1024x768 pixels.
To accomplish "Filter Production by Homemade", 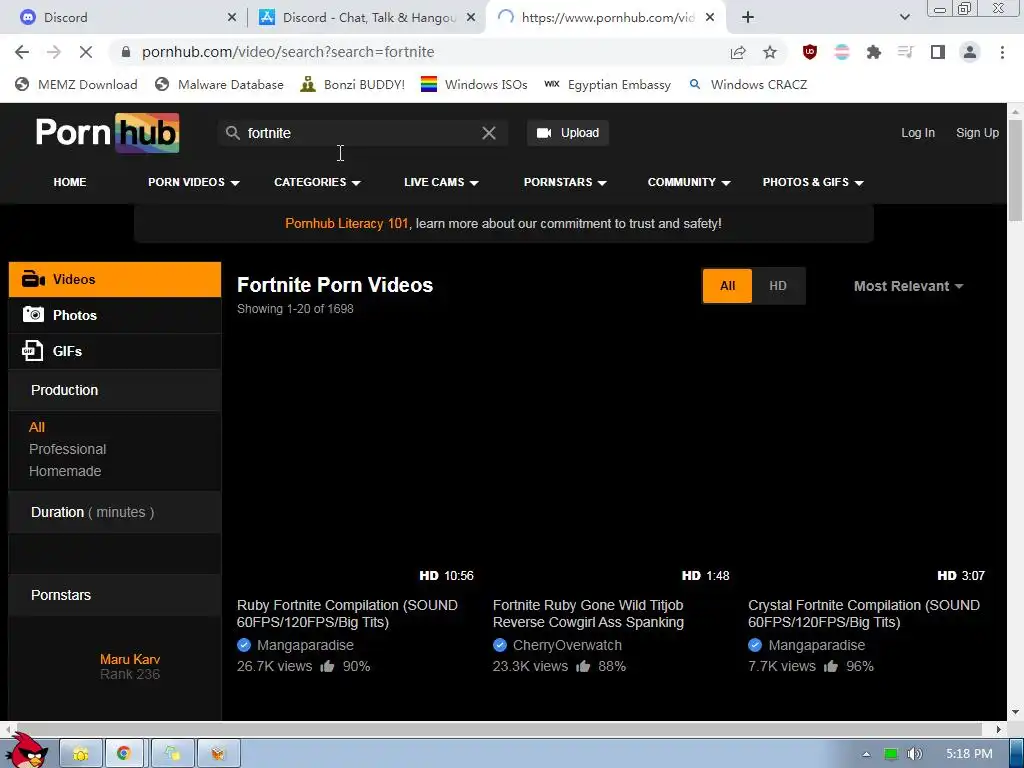I will [65, 471].
